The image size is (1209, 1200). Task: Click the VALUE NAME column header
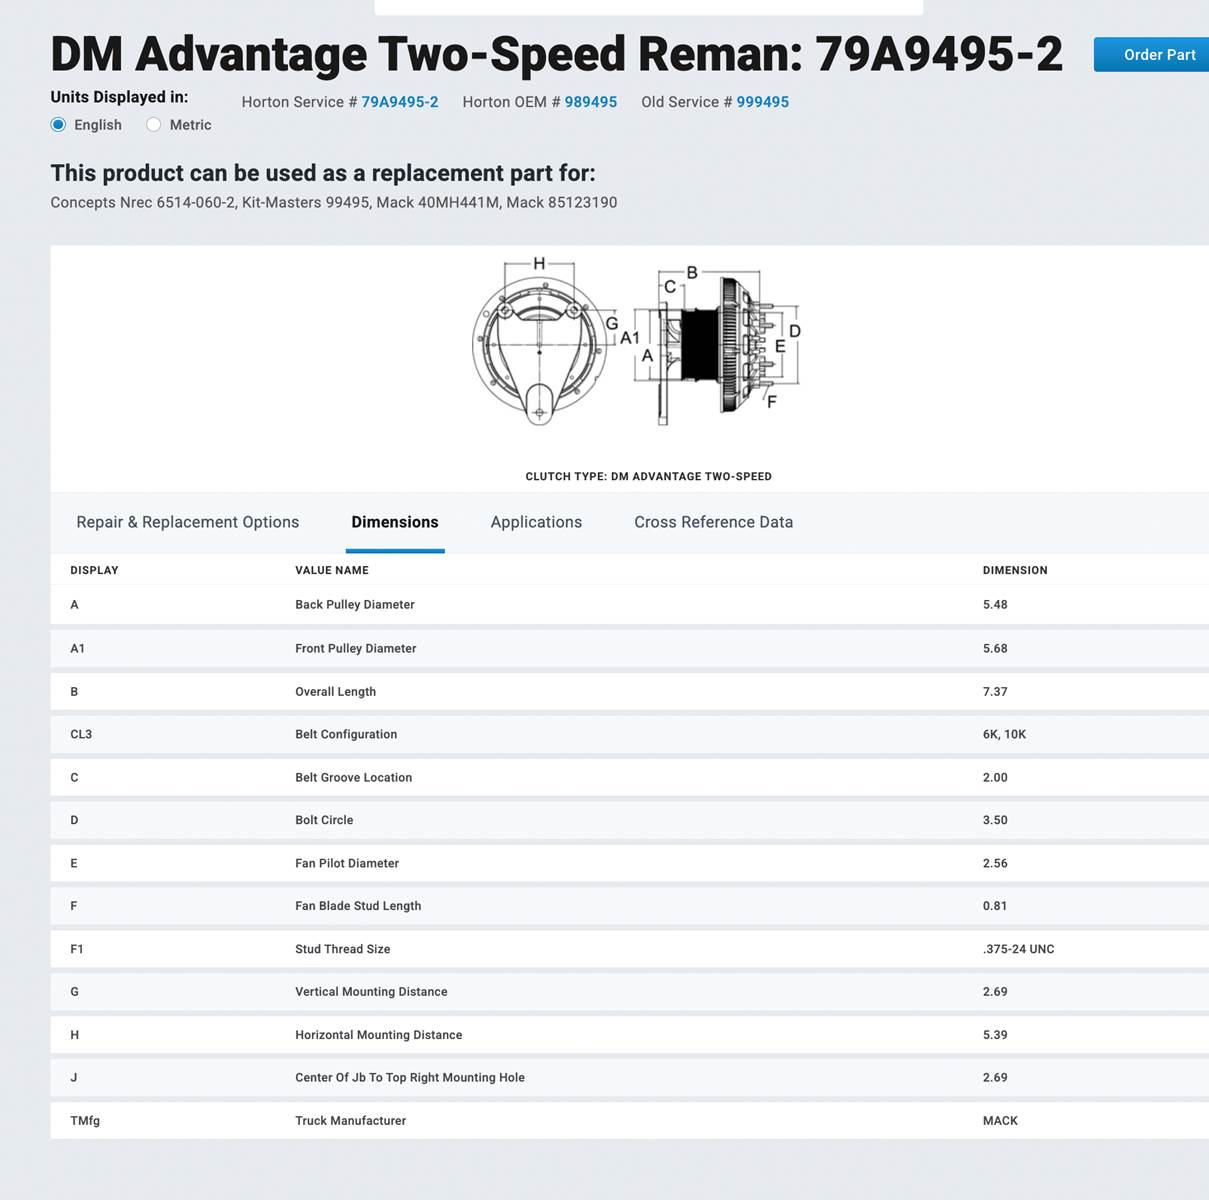331,570
